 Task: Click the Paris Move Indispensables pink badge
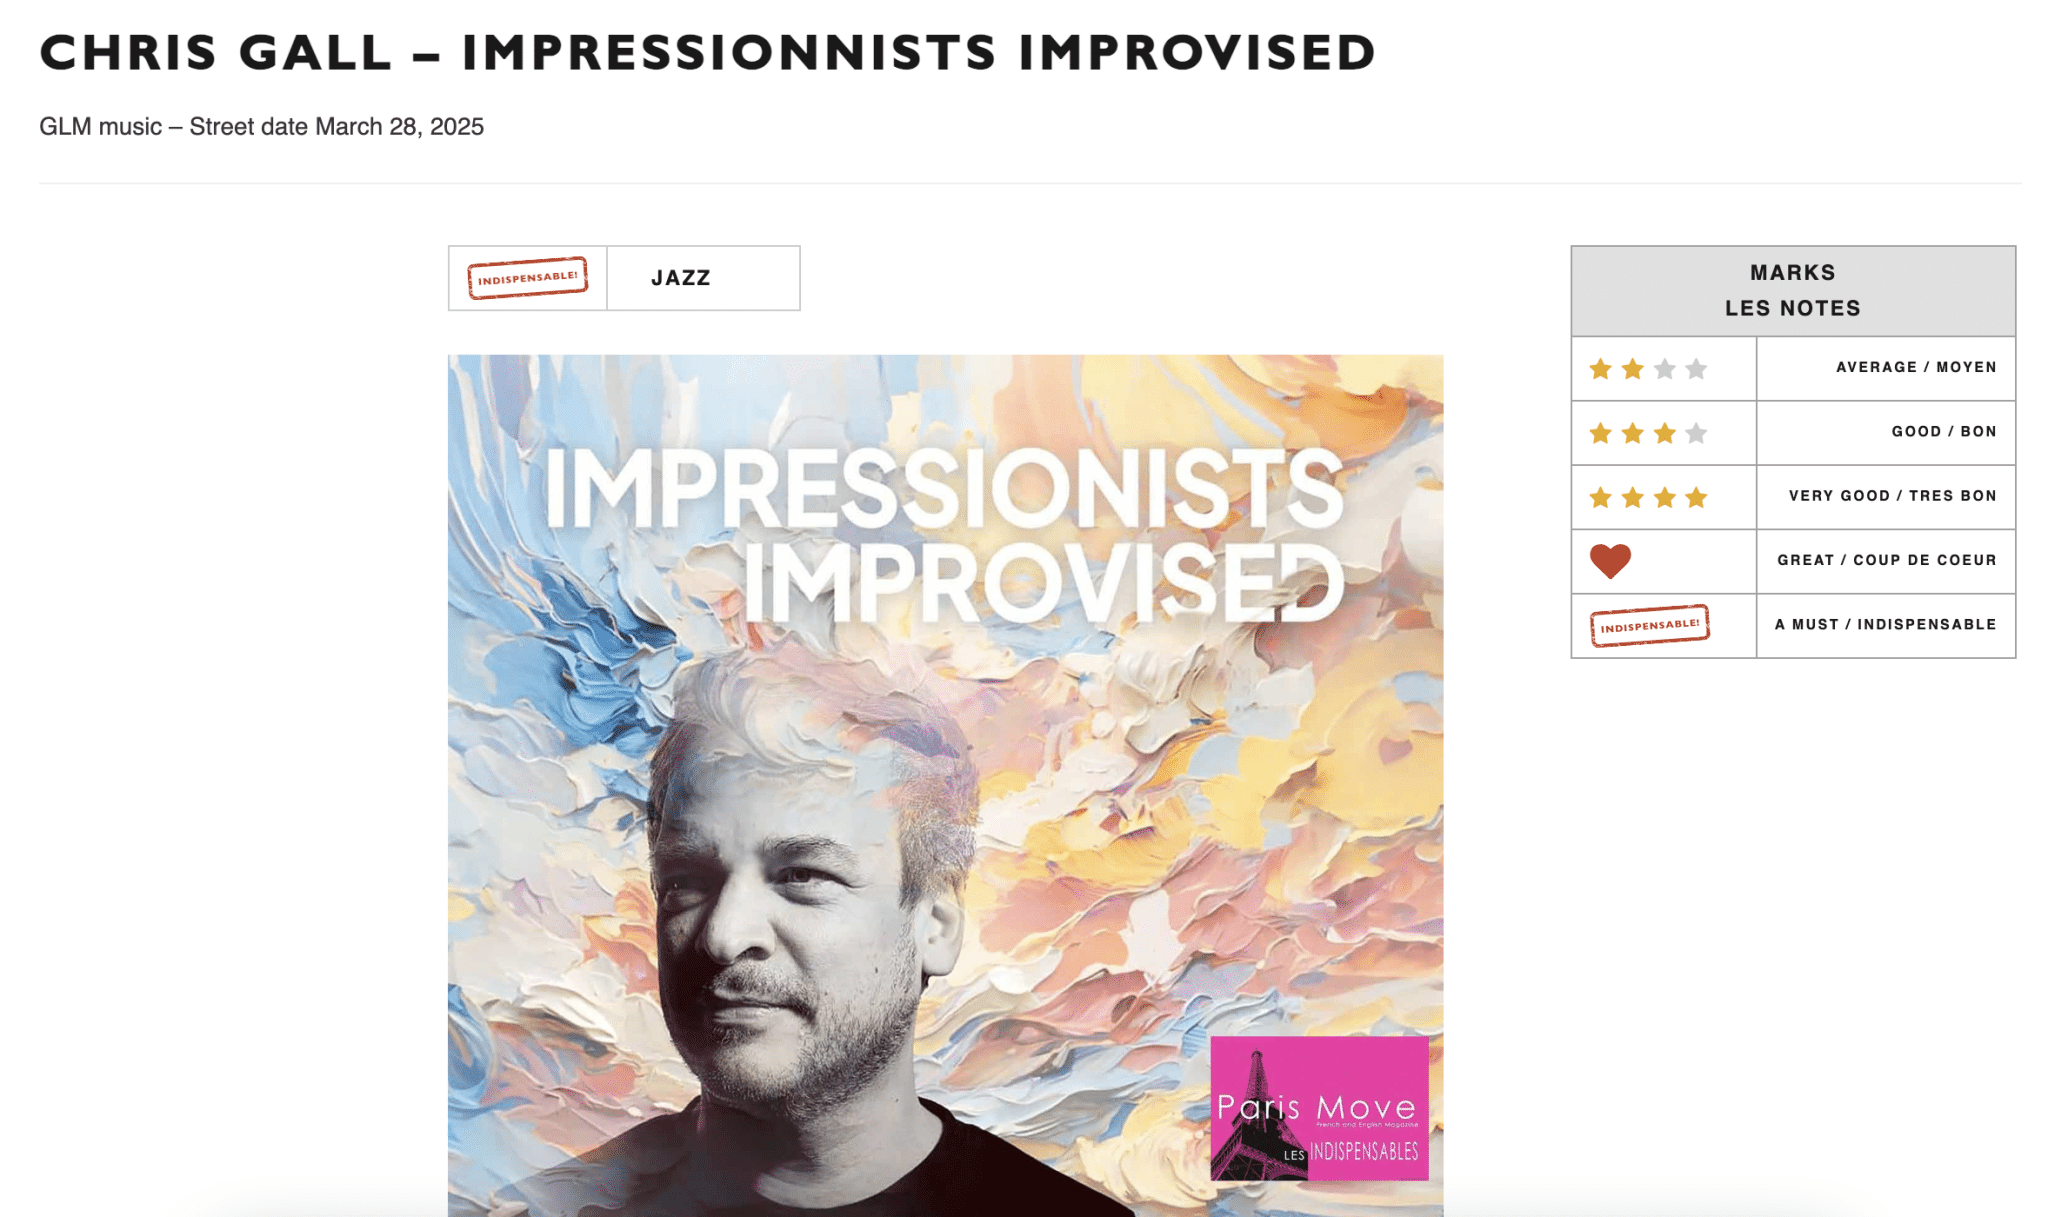[x=1319, y=1108]
